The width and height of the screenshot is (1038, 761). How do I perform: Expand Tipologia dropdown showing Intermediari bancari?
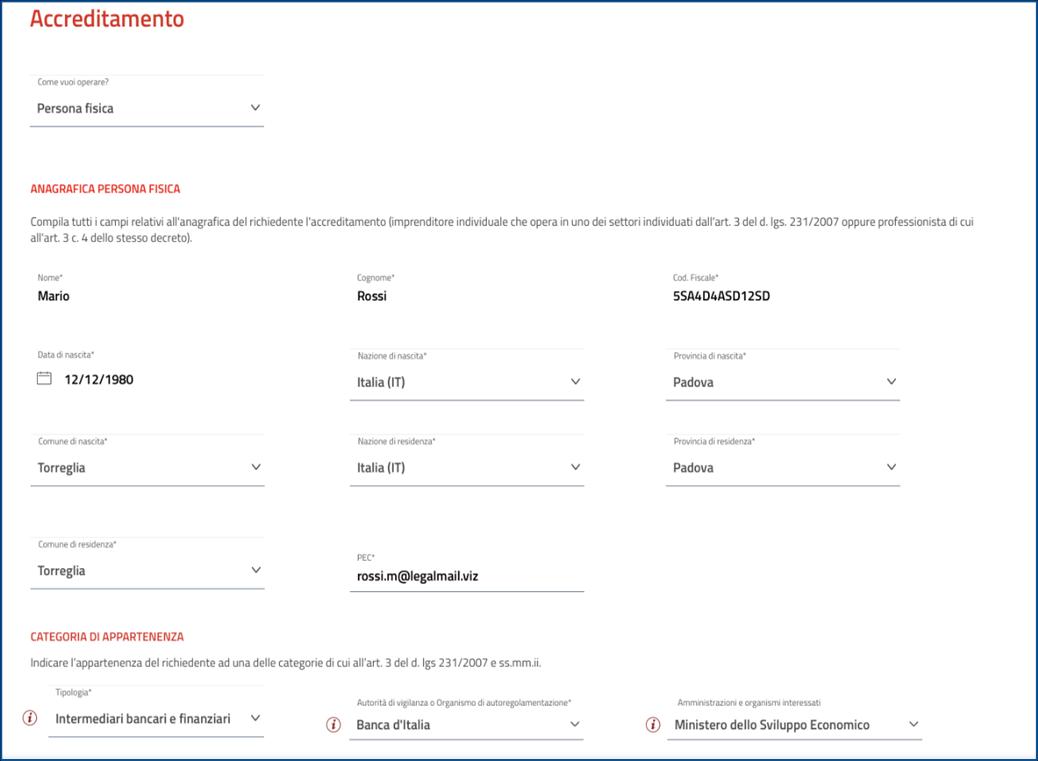point(156,719)
